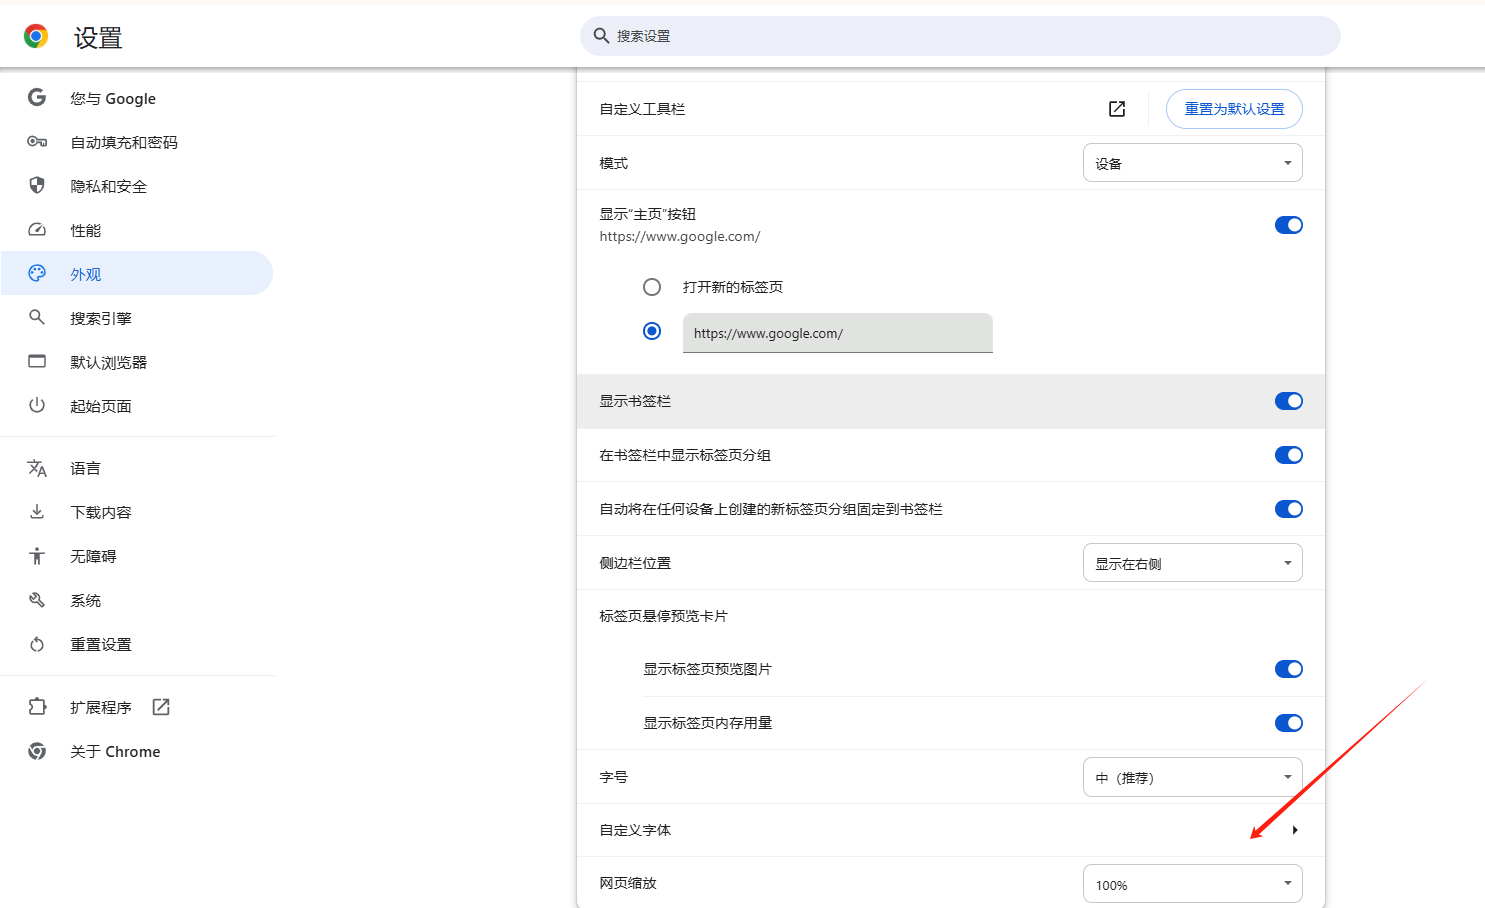Viewport: 1485px width, 908px height.
Task: Go to 自动填充和密码 section
Action: (137, 142)
